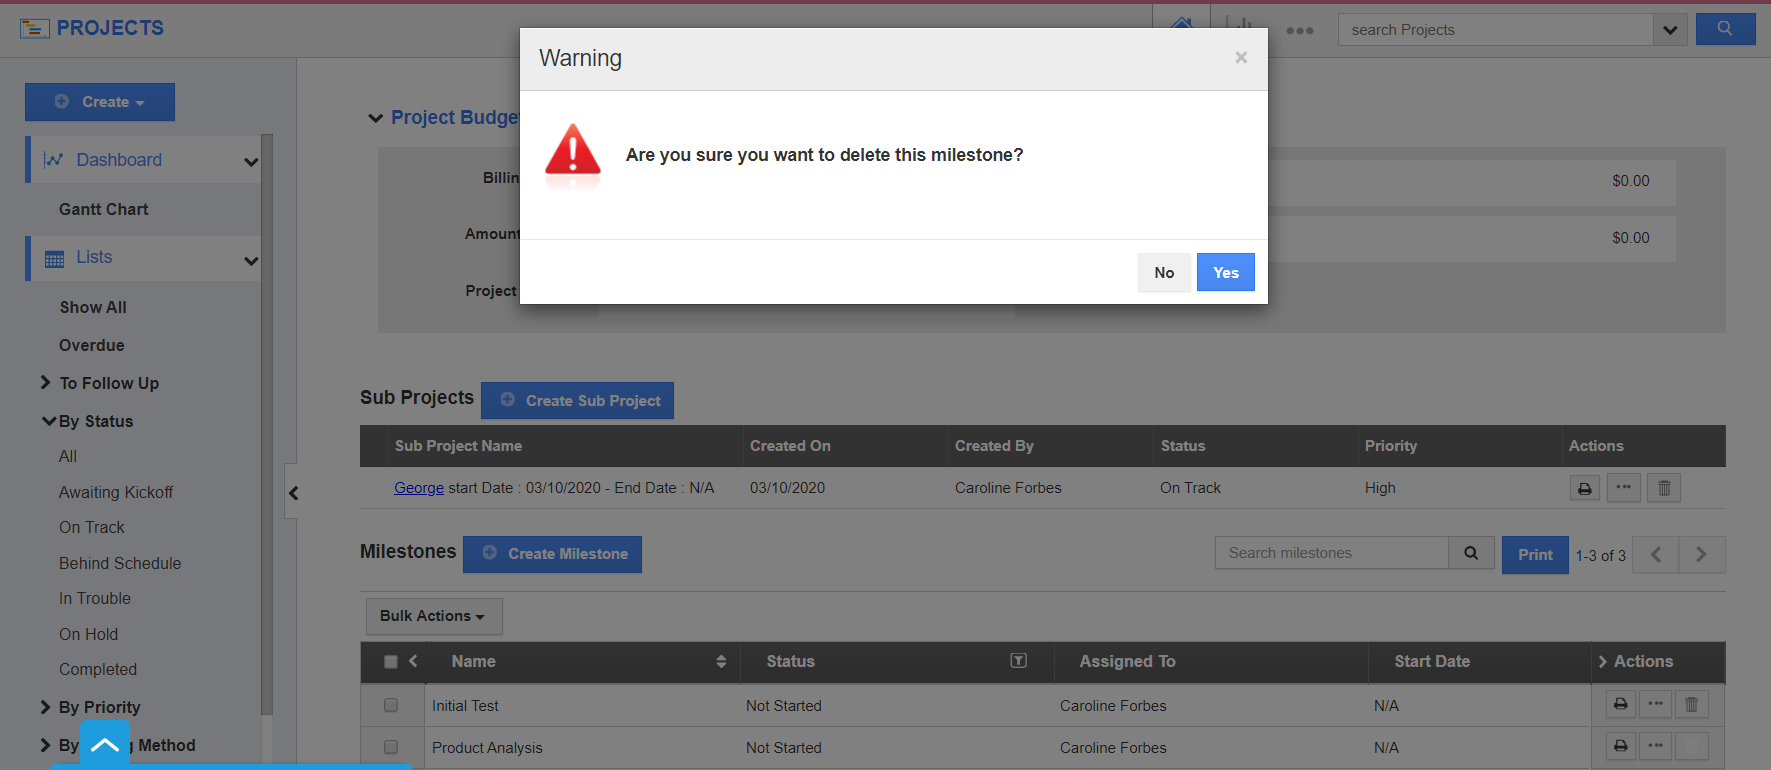Screen dimensions: 1771x770
Task: Filter by Completed status
Action: point(98,669)
